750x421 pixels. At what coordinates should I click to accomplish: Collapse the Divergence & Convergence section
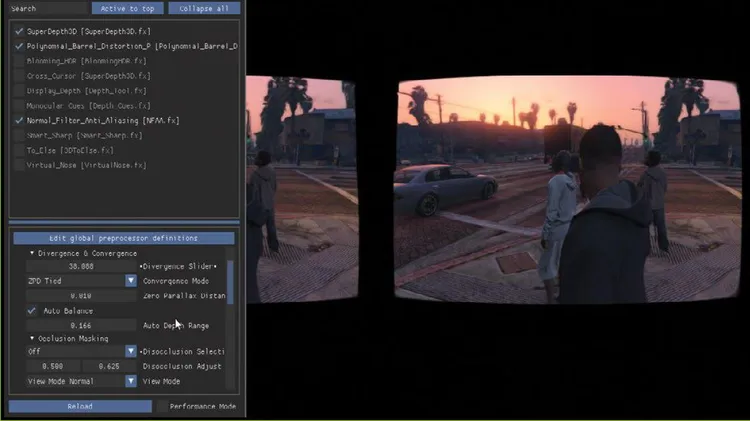tap(32, 253)
